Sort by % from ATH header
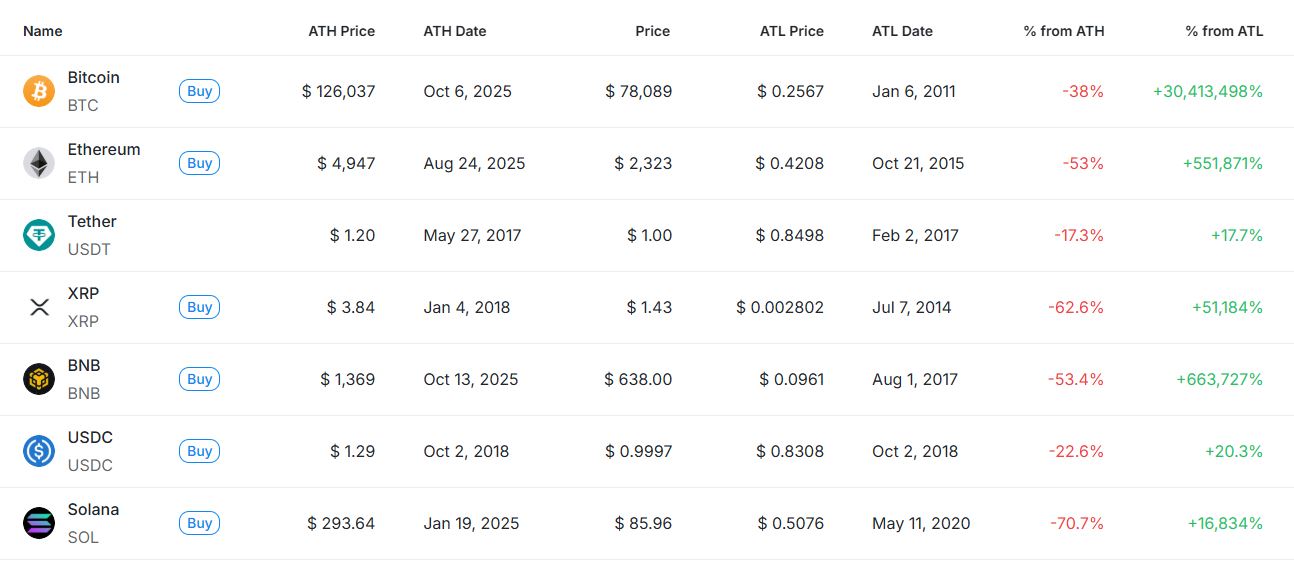 pyautogui.click(x=1064, y=31)
